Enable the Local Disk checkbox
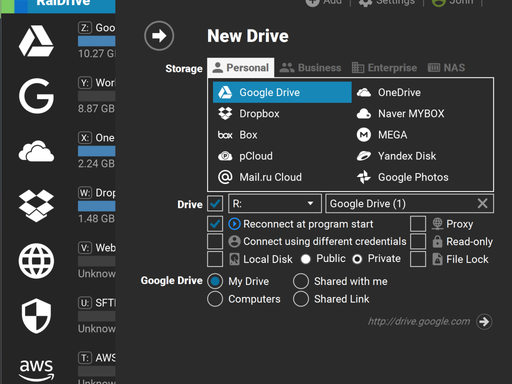Viewport: 512px width, 384px height. point(215,259)
